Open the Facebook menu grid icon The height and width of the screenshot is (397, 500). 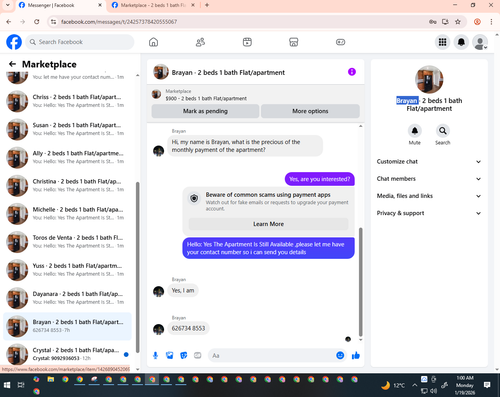pos(442,42)
